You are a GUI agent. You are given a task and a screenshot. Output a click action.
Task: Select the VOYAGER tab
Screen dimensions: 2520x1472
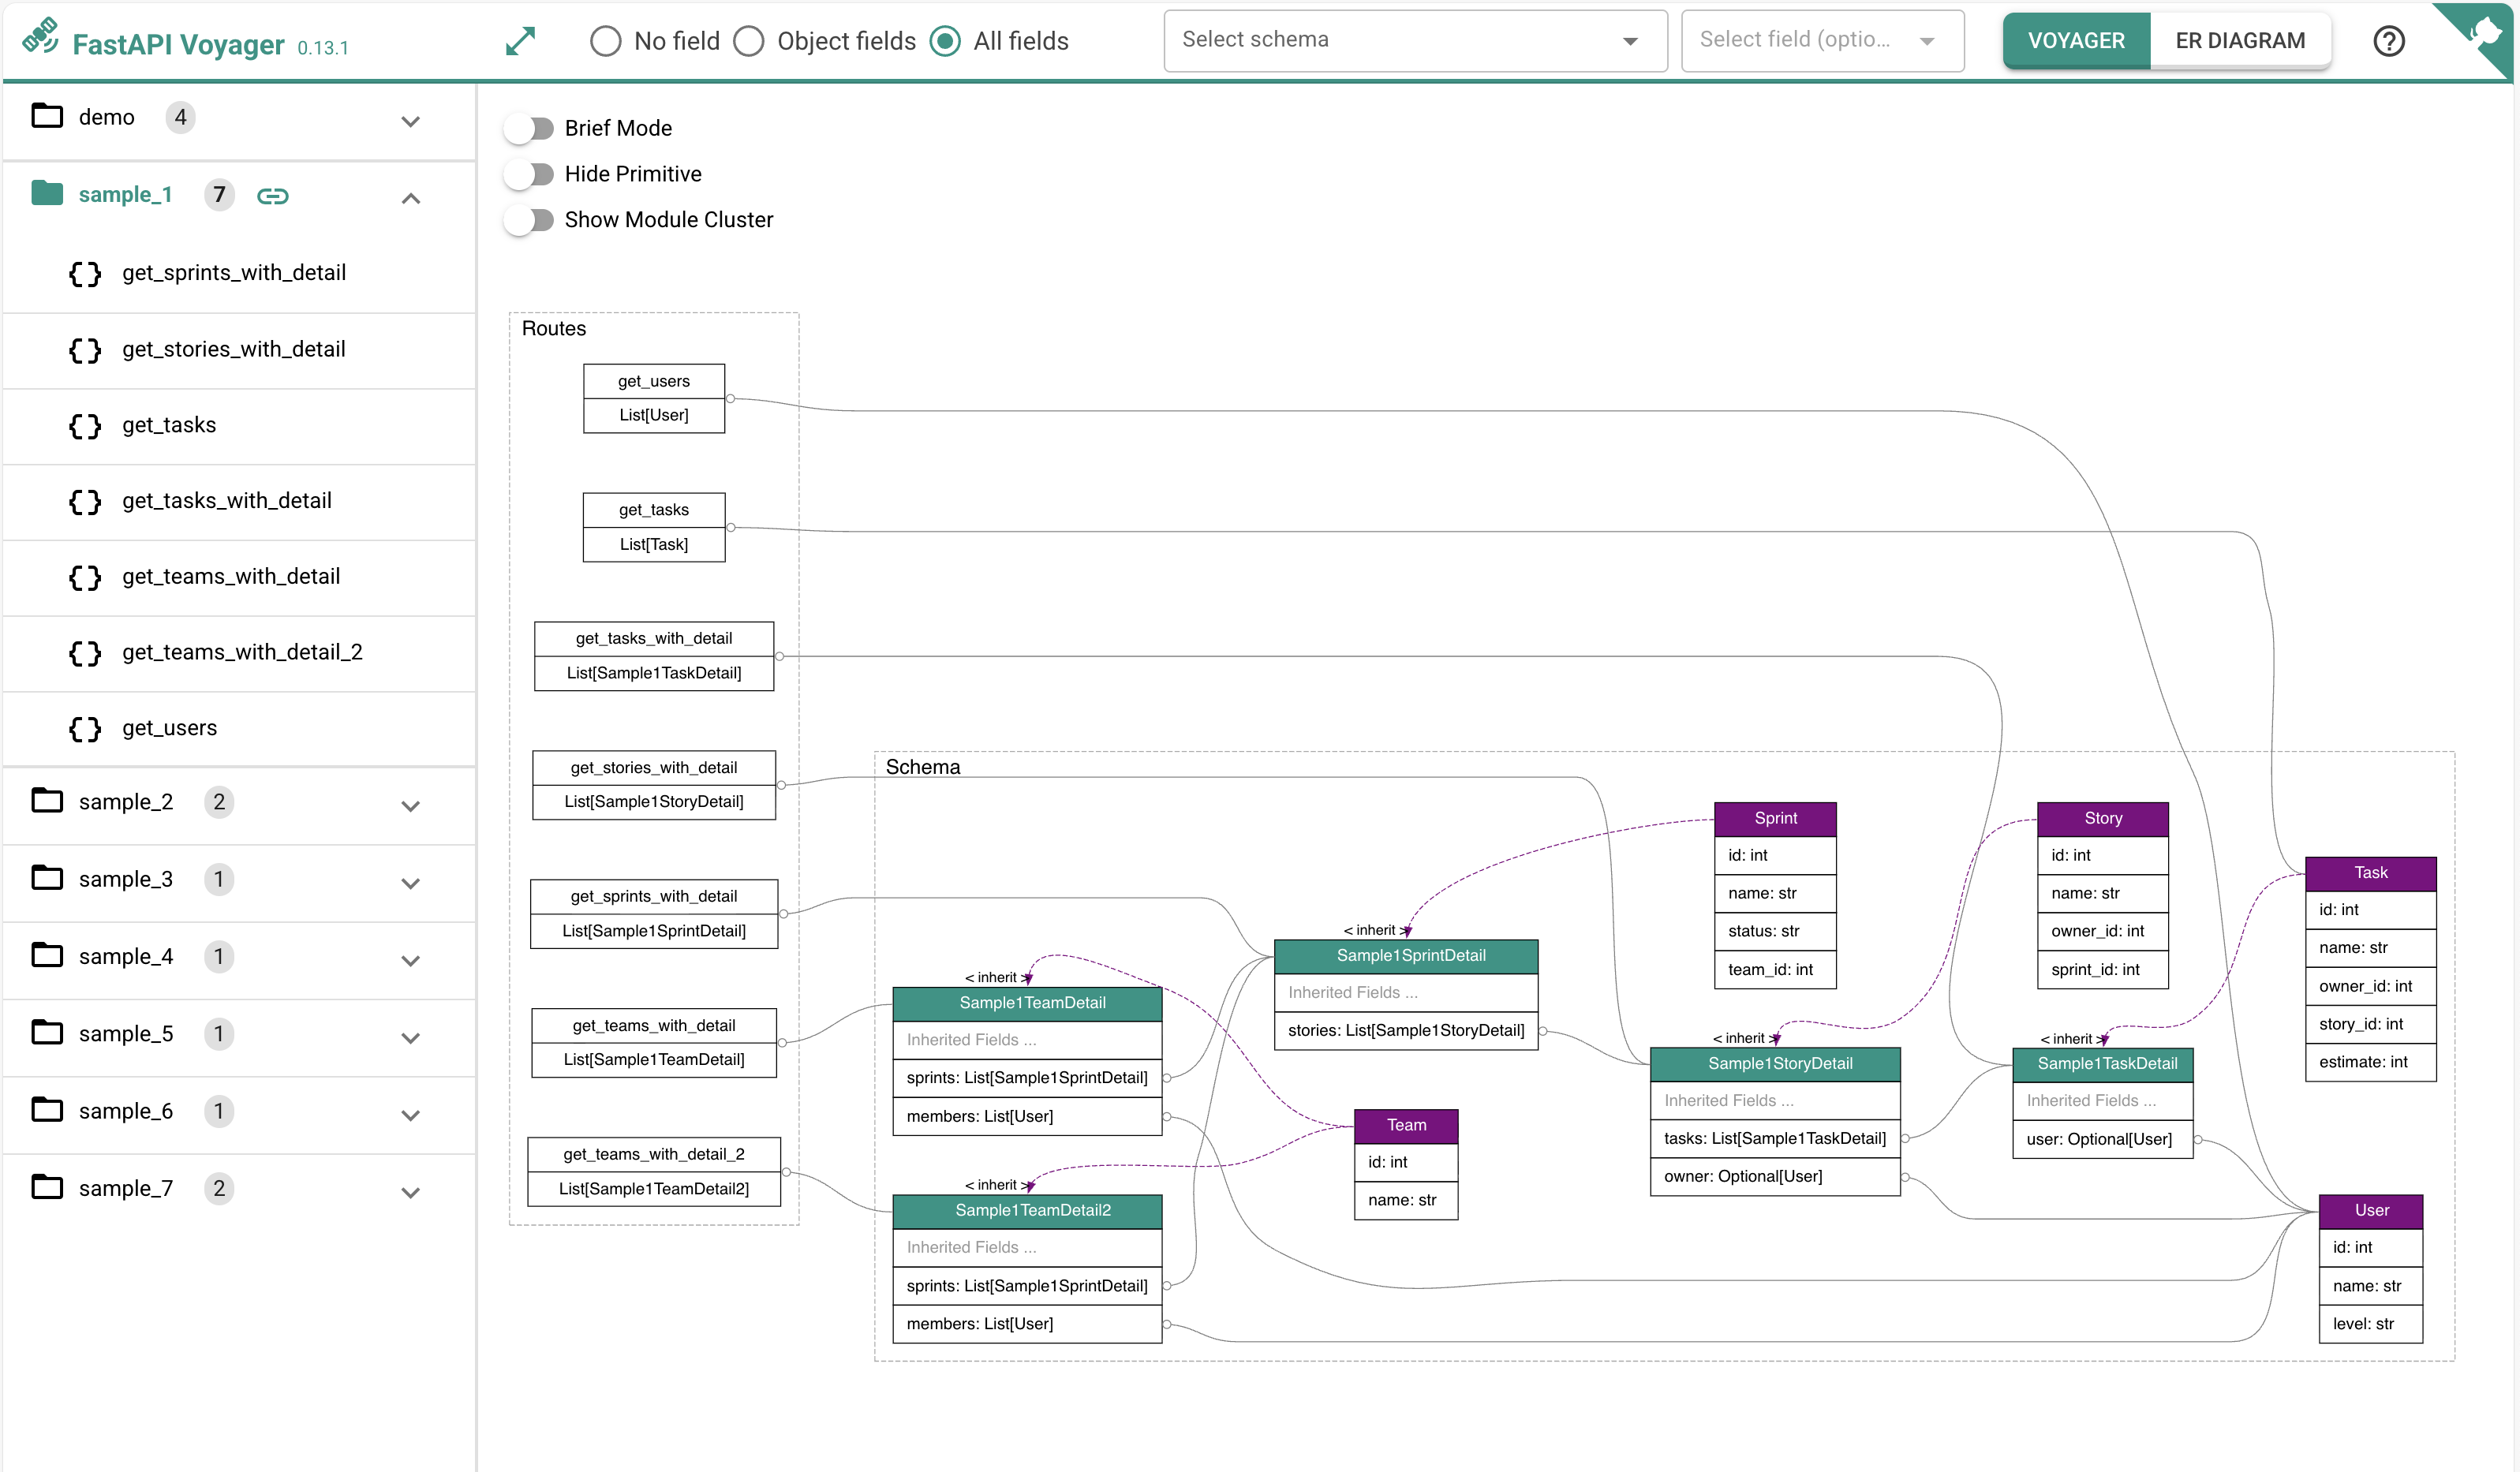pyautogui.click(x=2076, y=41)
